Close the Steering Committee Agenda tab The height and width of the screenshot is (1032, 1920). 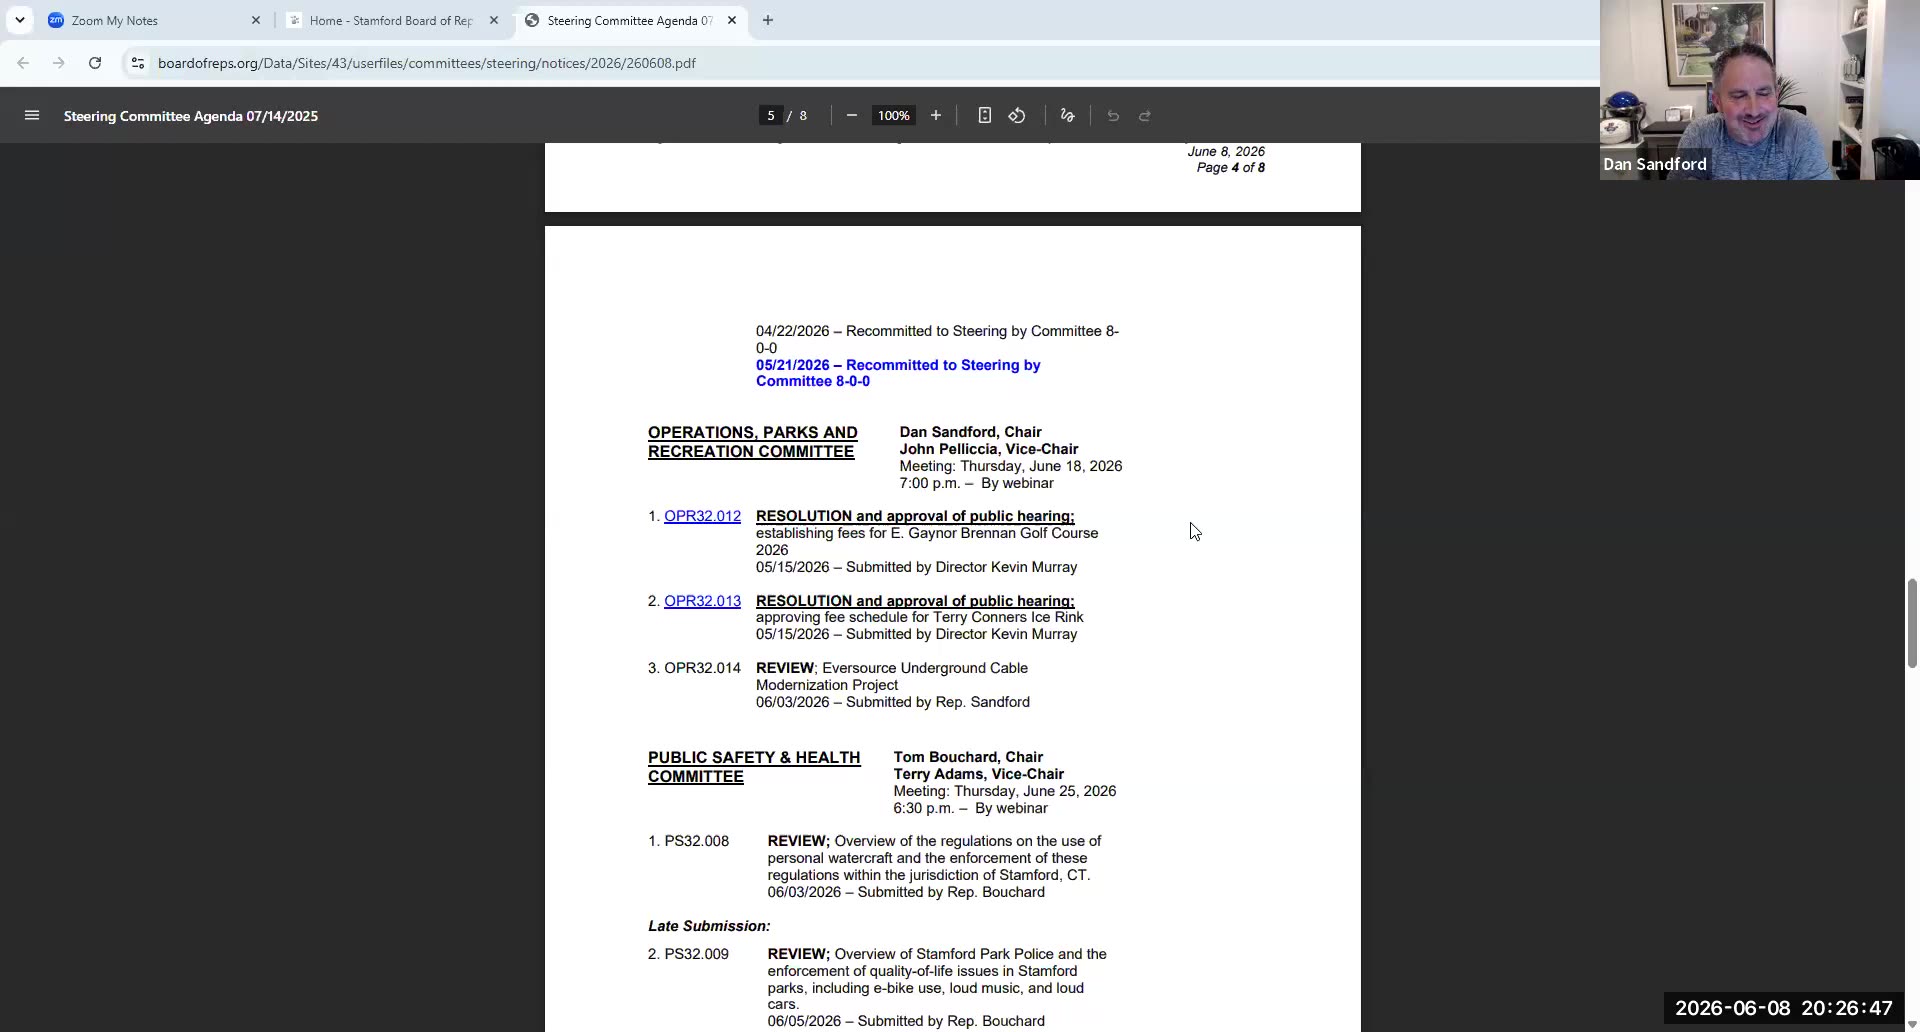click(x=731, y=20)
